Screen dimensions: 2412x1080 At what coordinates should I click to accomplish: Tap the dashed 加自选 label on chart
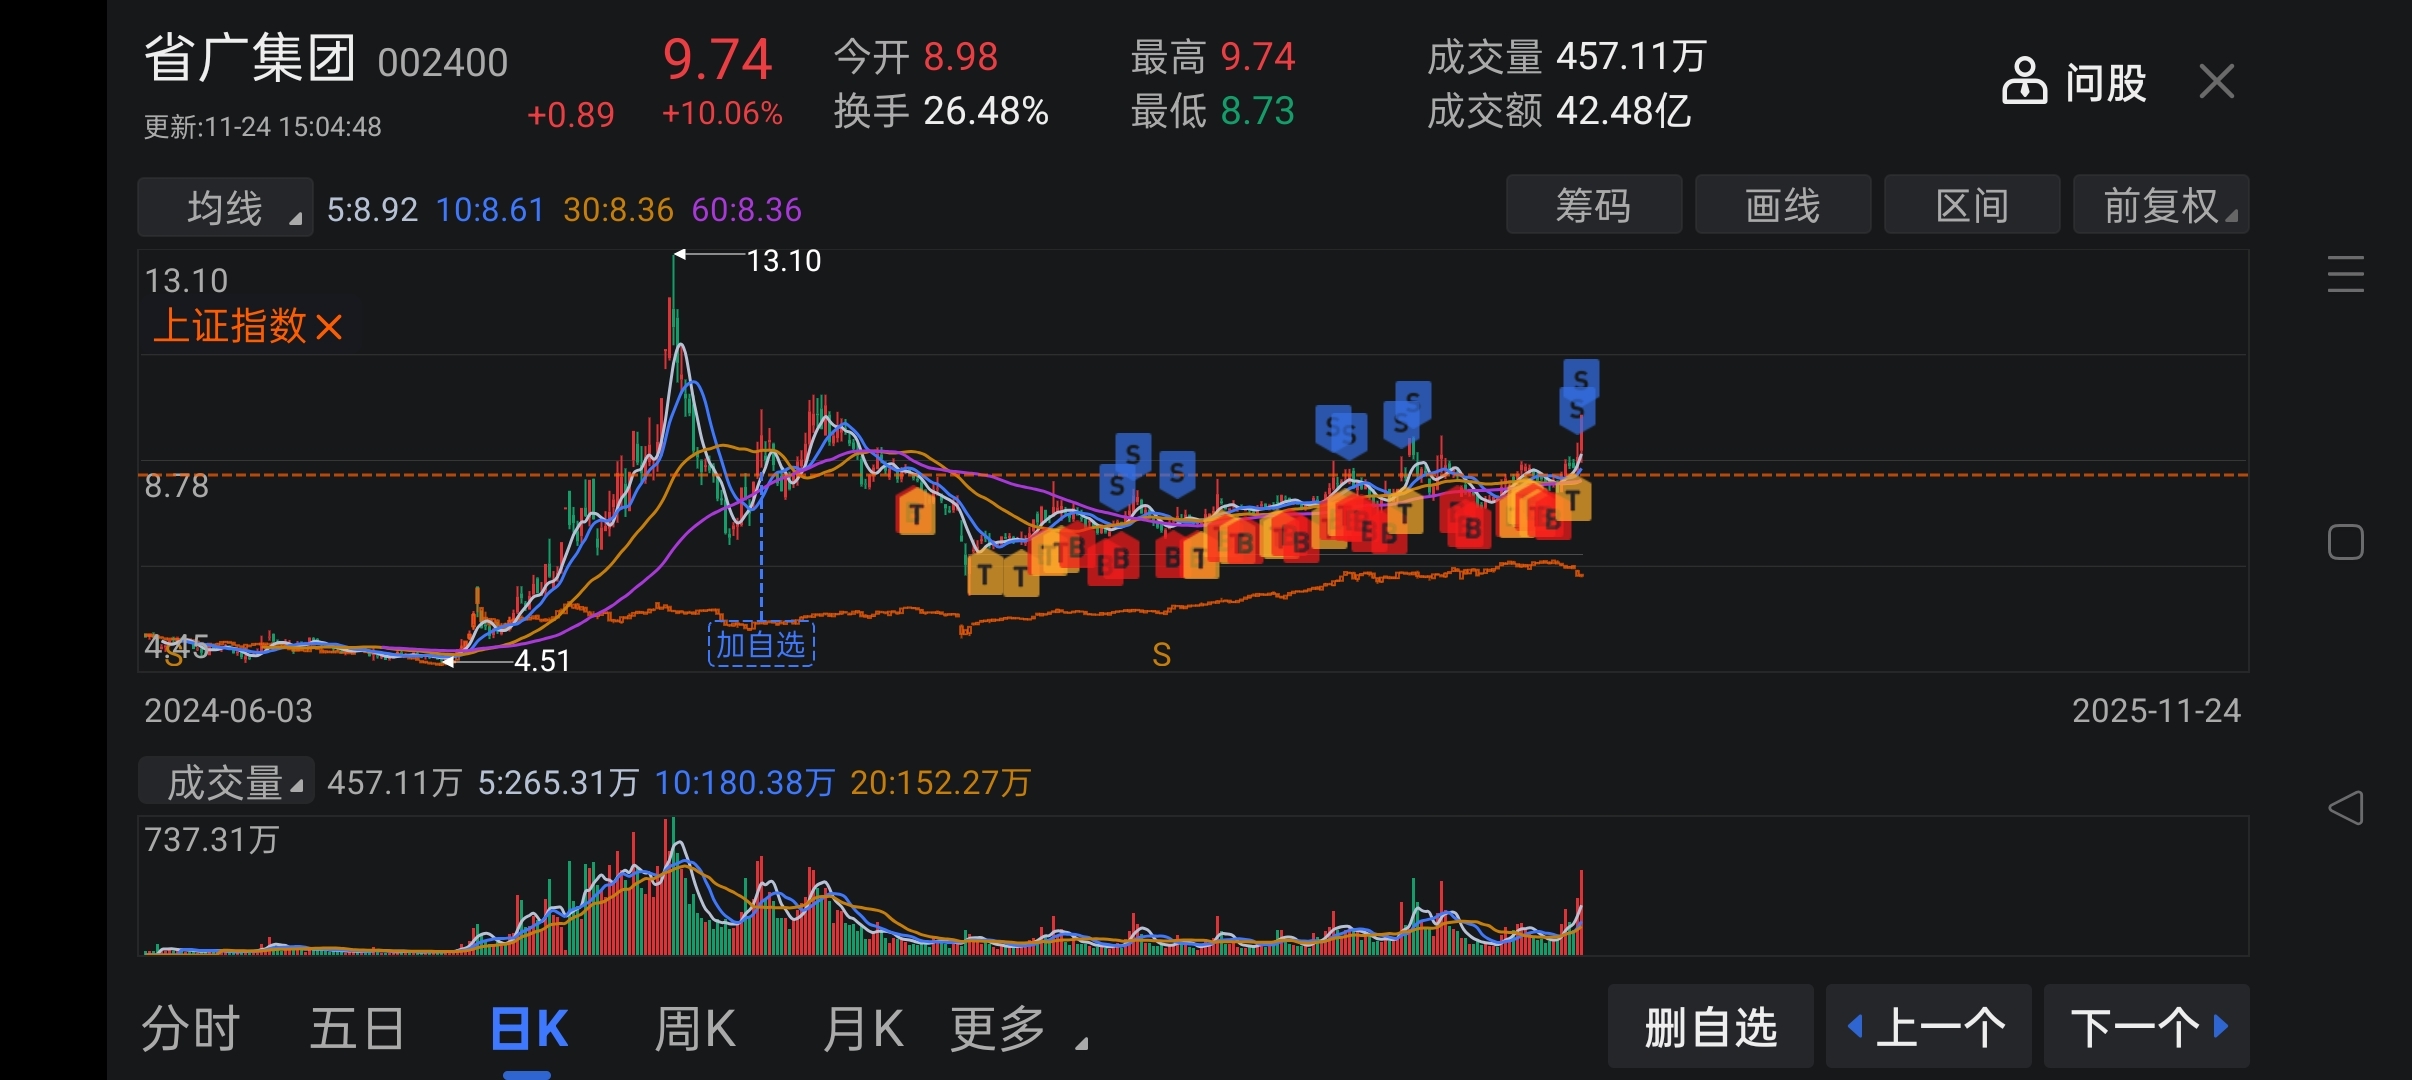click(761, 645)
